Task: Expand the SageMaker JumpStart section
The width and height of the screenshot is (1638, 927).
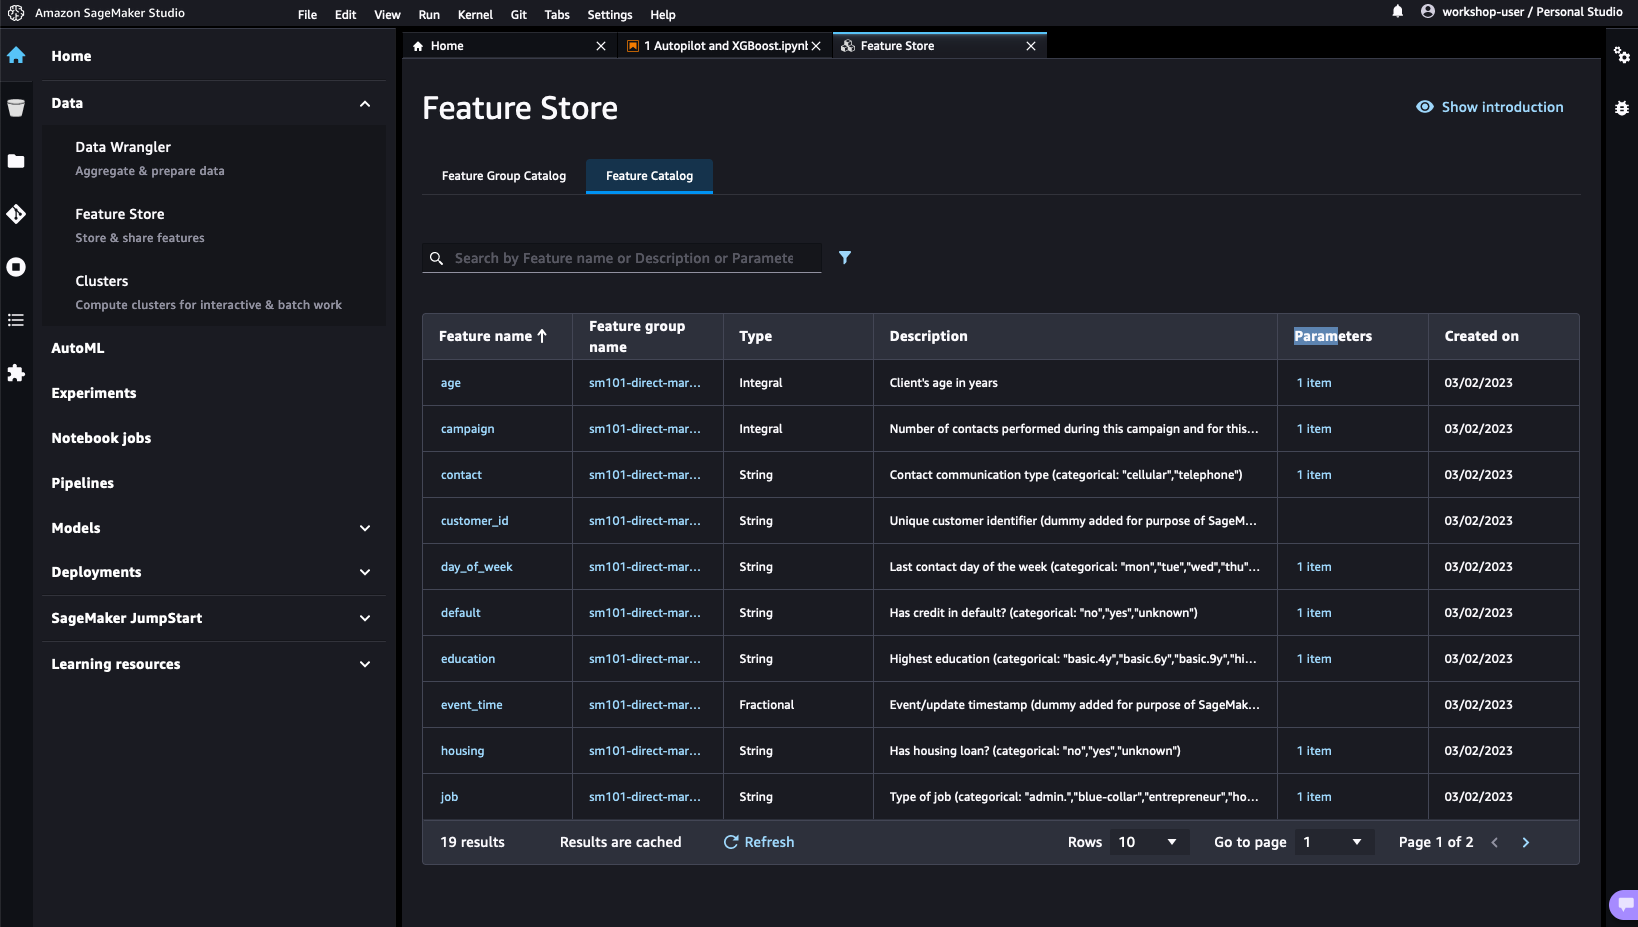Action: [x=365, y=618]
